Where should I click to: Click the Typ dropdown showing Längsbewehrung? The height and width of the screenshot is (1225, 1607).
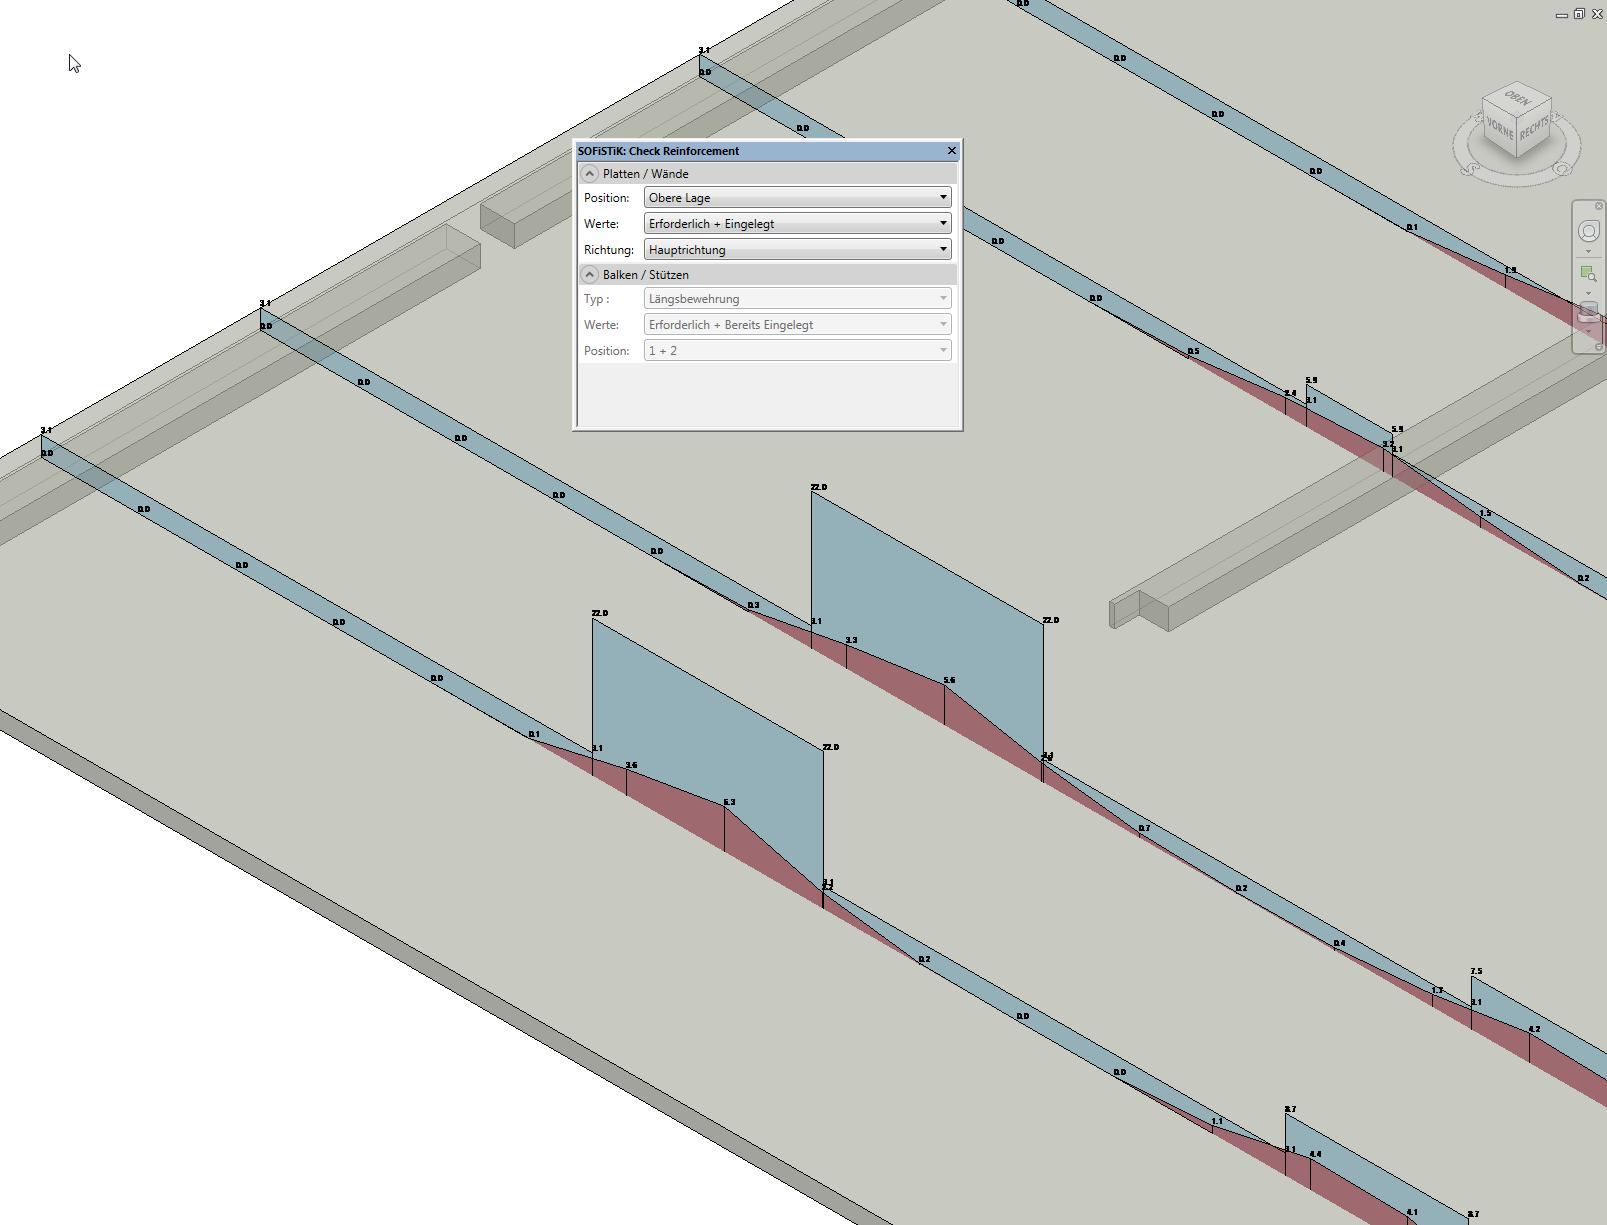[797, 299]
